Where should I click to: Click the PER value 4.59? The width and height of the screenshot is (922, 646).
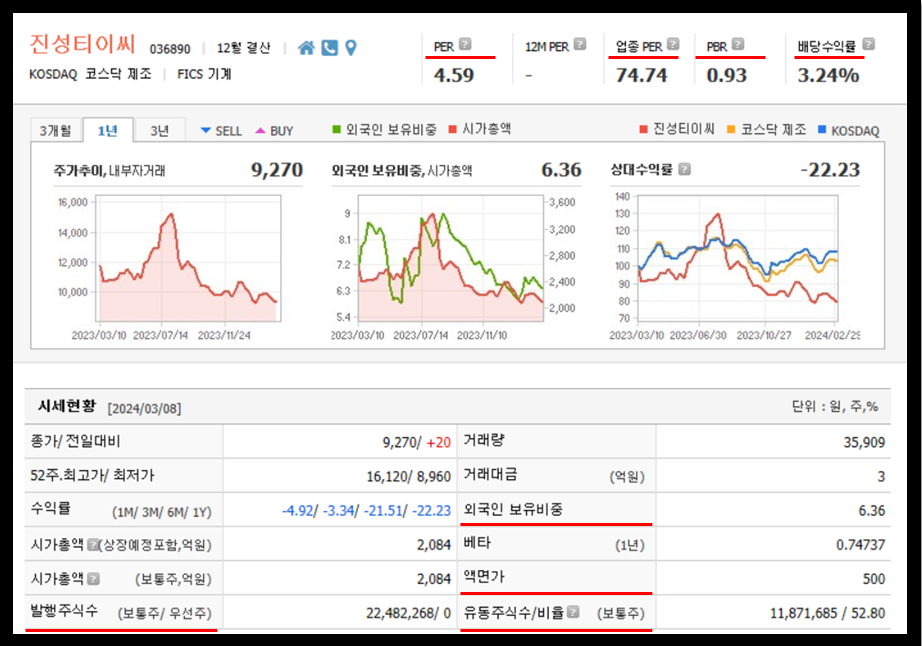pyautogui.click(x=453, y=75)
